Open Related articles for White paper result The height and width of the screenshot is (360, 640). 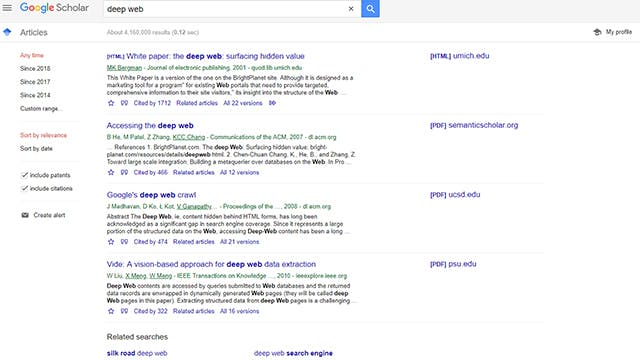tap(197, 103)
